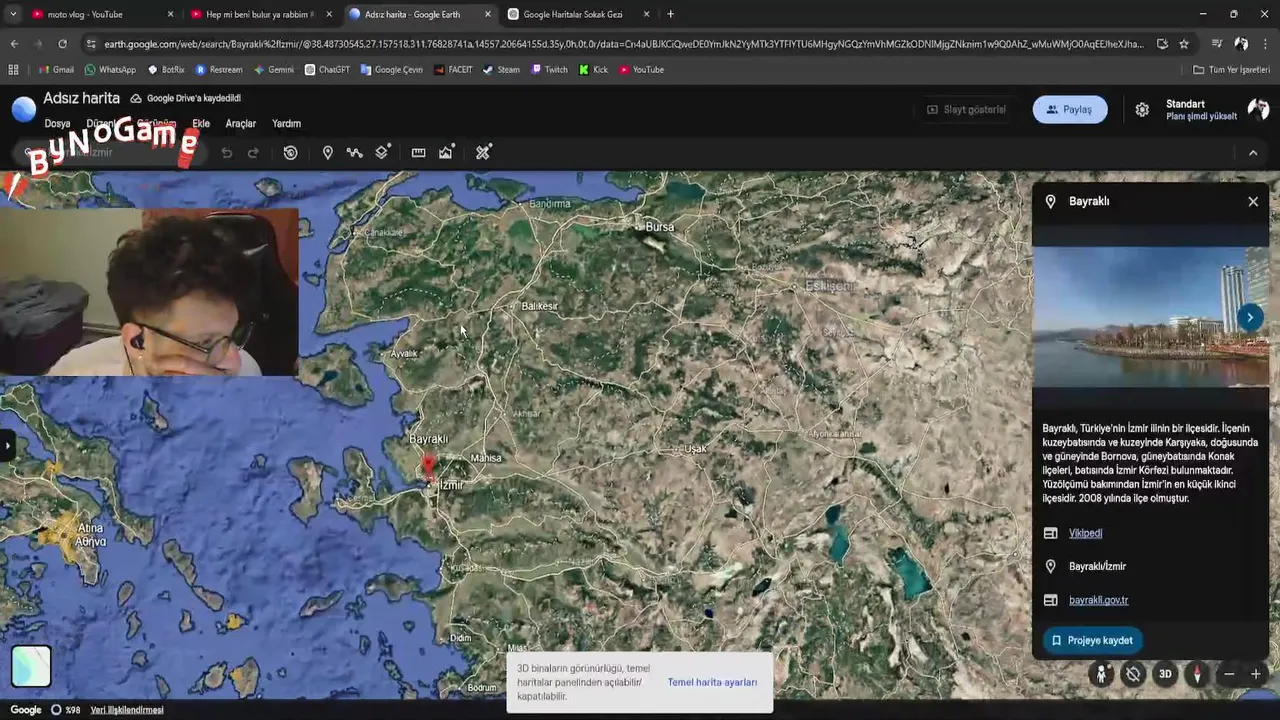Viewport: 1280px width, 720px height.
Task: Click the Bayraklı/İzmir address text
Action: pyautogui.click(x=1097, y=567)
